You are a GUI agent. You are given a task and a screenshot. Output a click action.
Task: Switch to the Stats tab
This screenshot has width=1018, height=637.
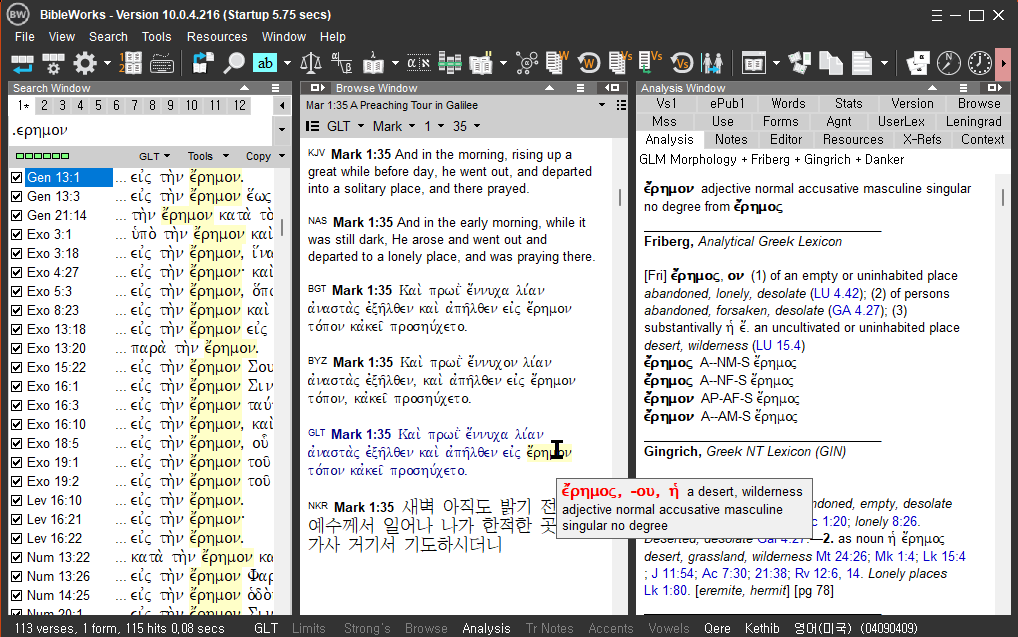click(x=849, y=103)
